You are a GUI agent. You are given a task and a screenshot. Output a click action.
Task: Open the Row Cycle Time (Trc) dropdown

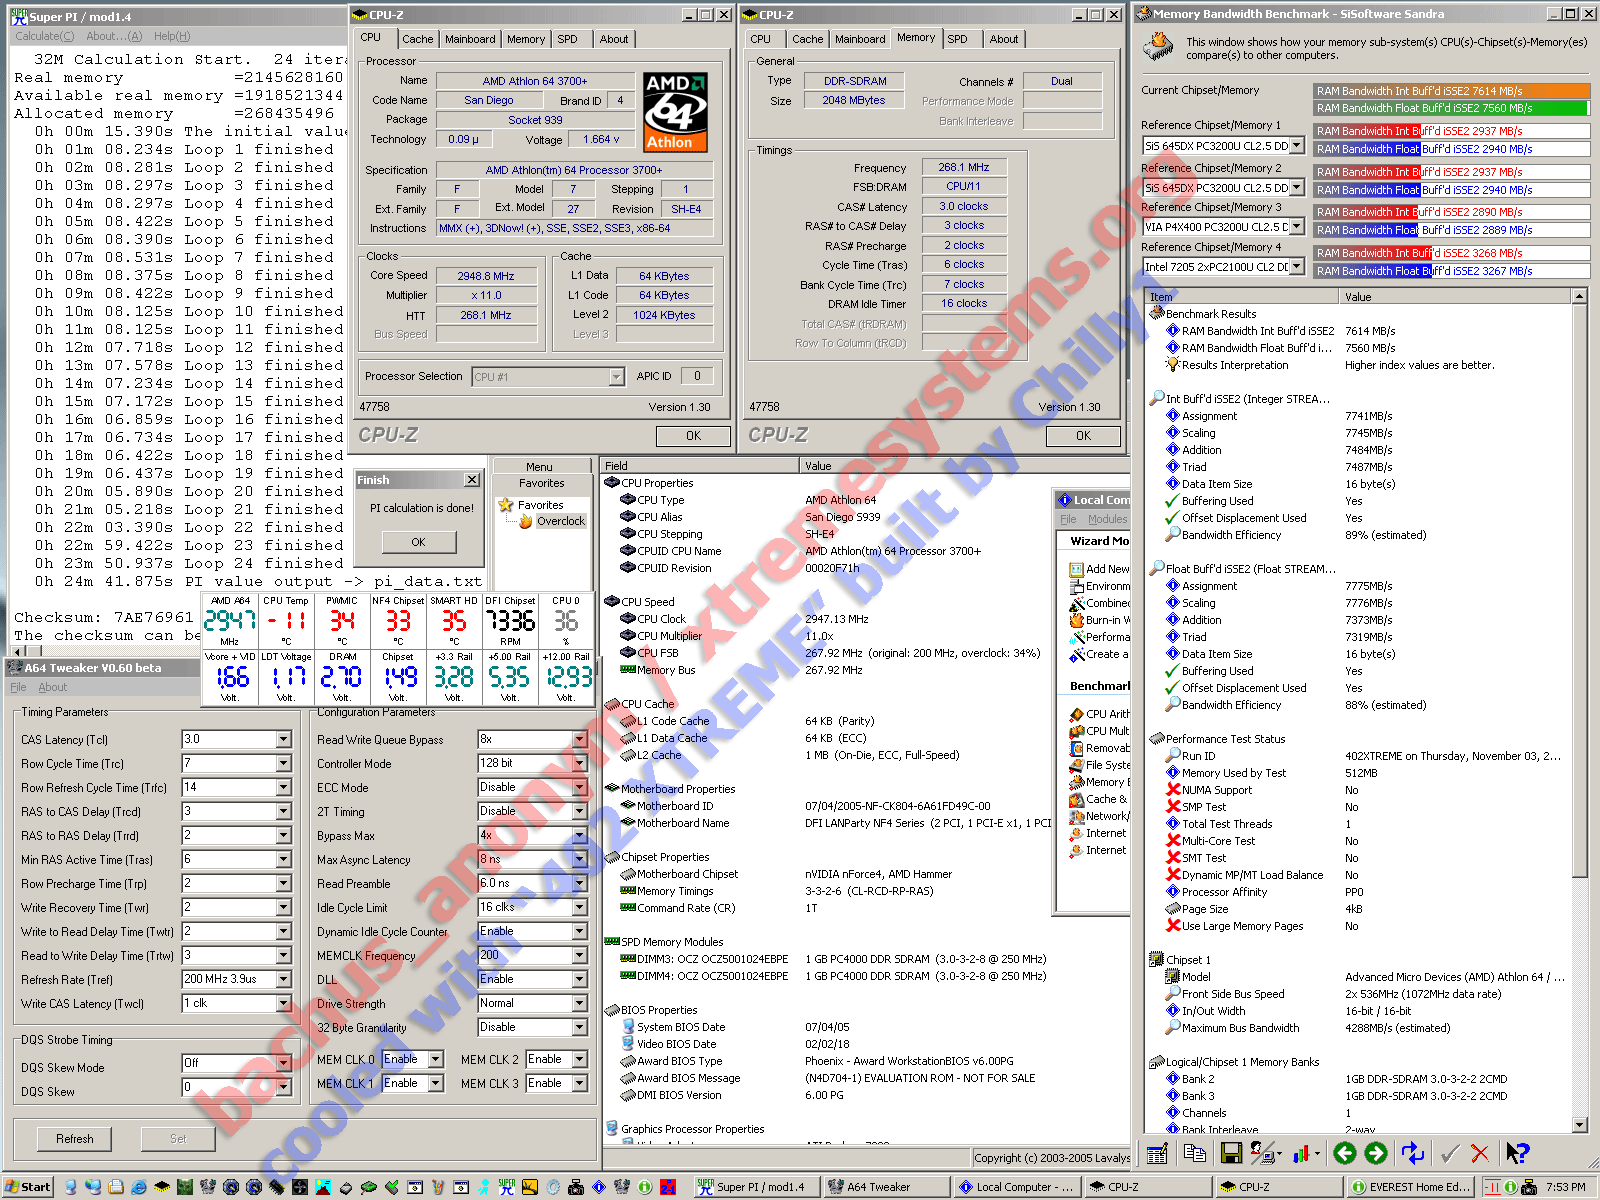click(284, 763)
